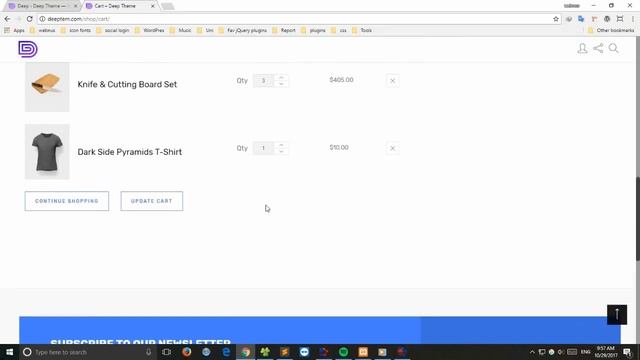
Task: Open the WordPres bookmarks folder
Action: pyautogui.click(x=149, y=30)
